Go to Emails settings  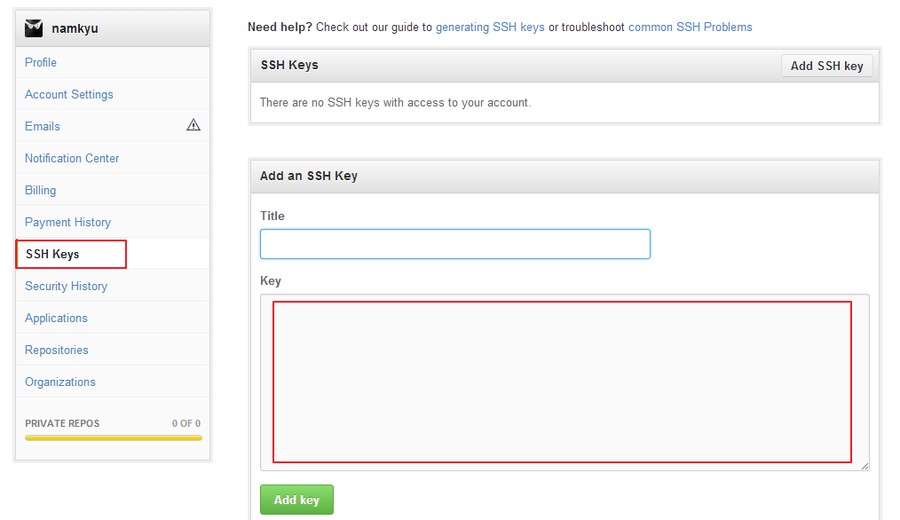pyautogui.click(x=42, y=126)
